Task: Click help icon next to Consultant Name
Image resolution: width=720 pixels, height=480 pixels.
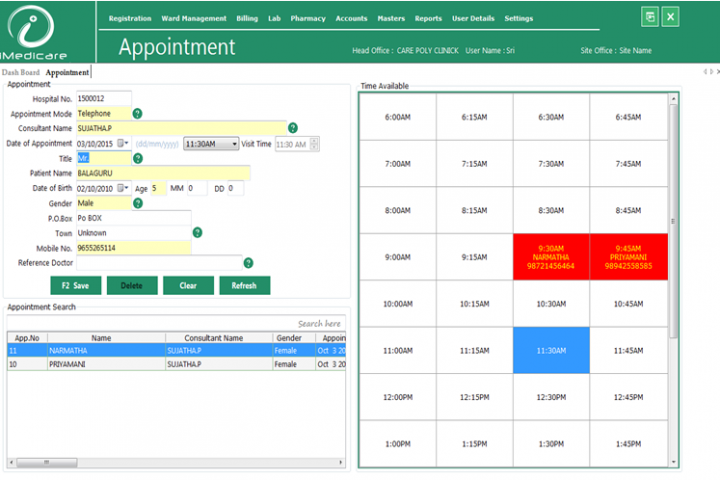Action: pos(293,128)
